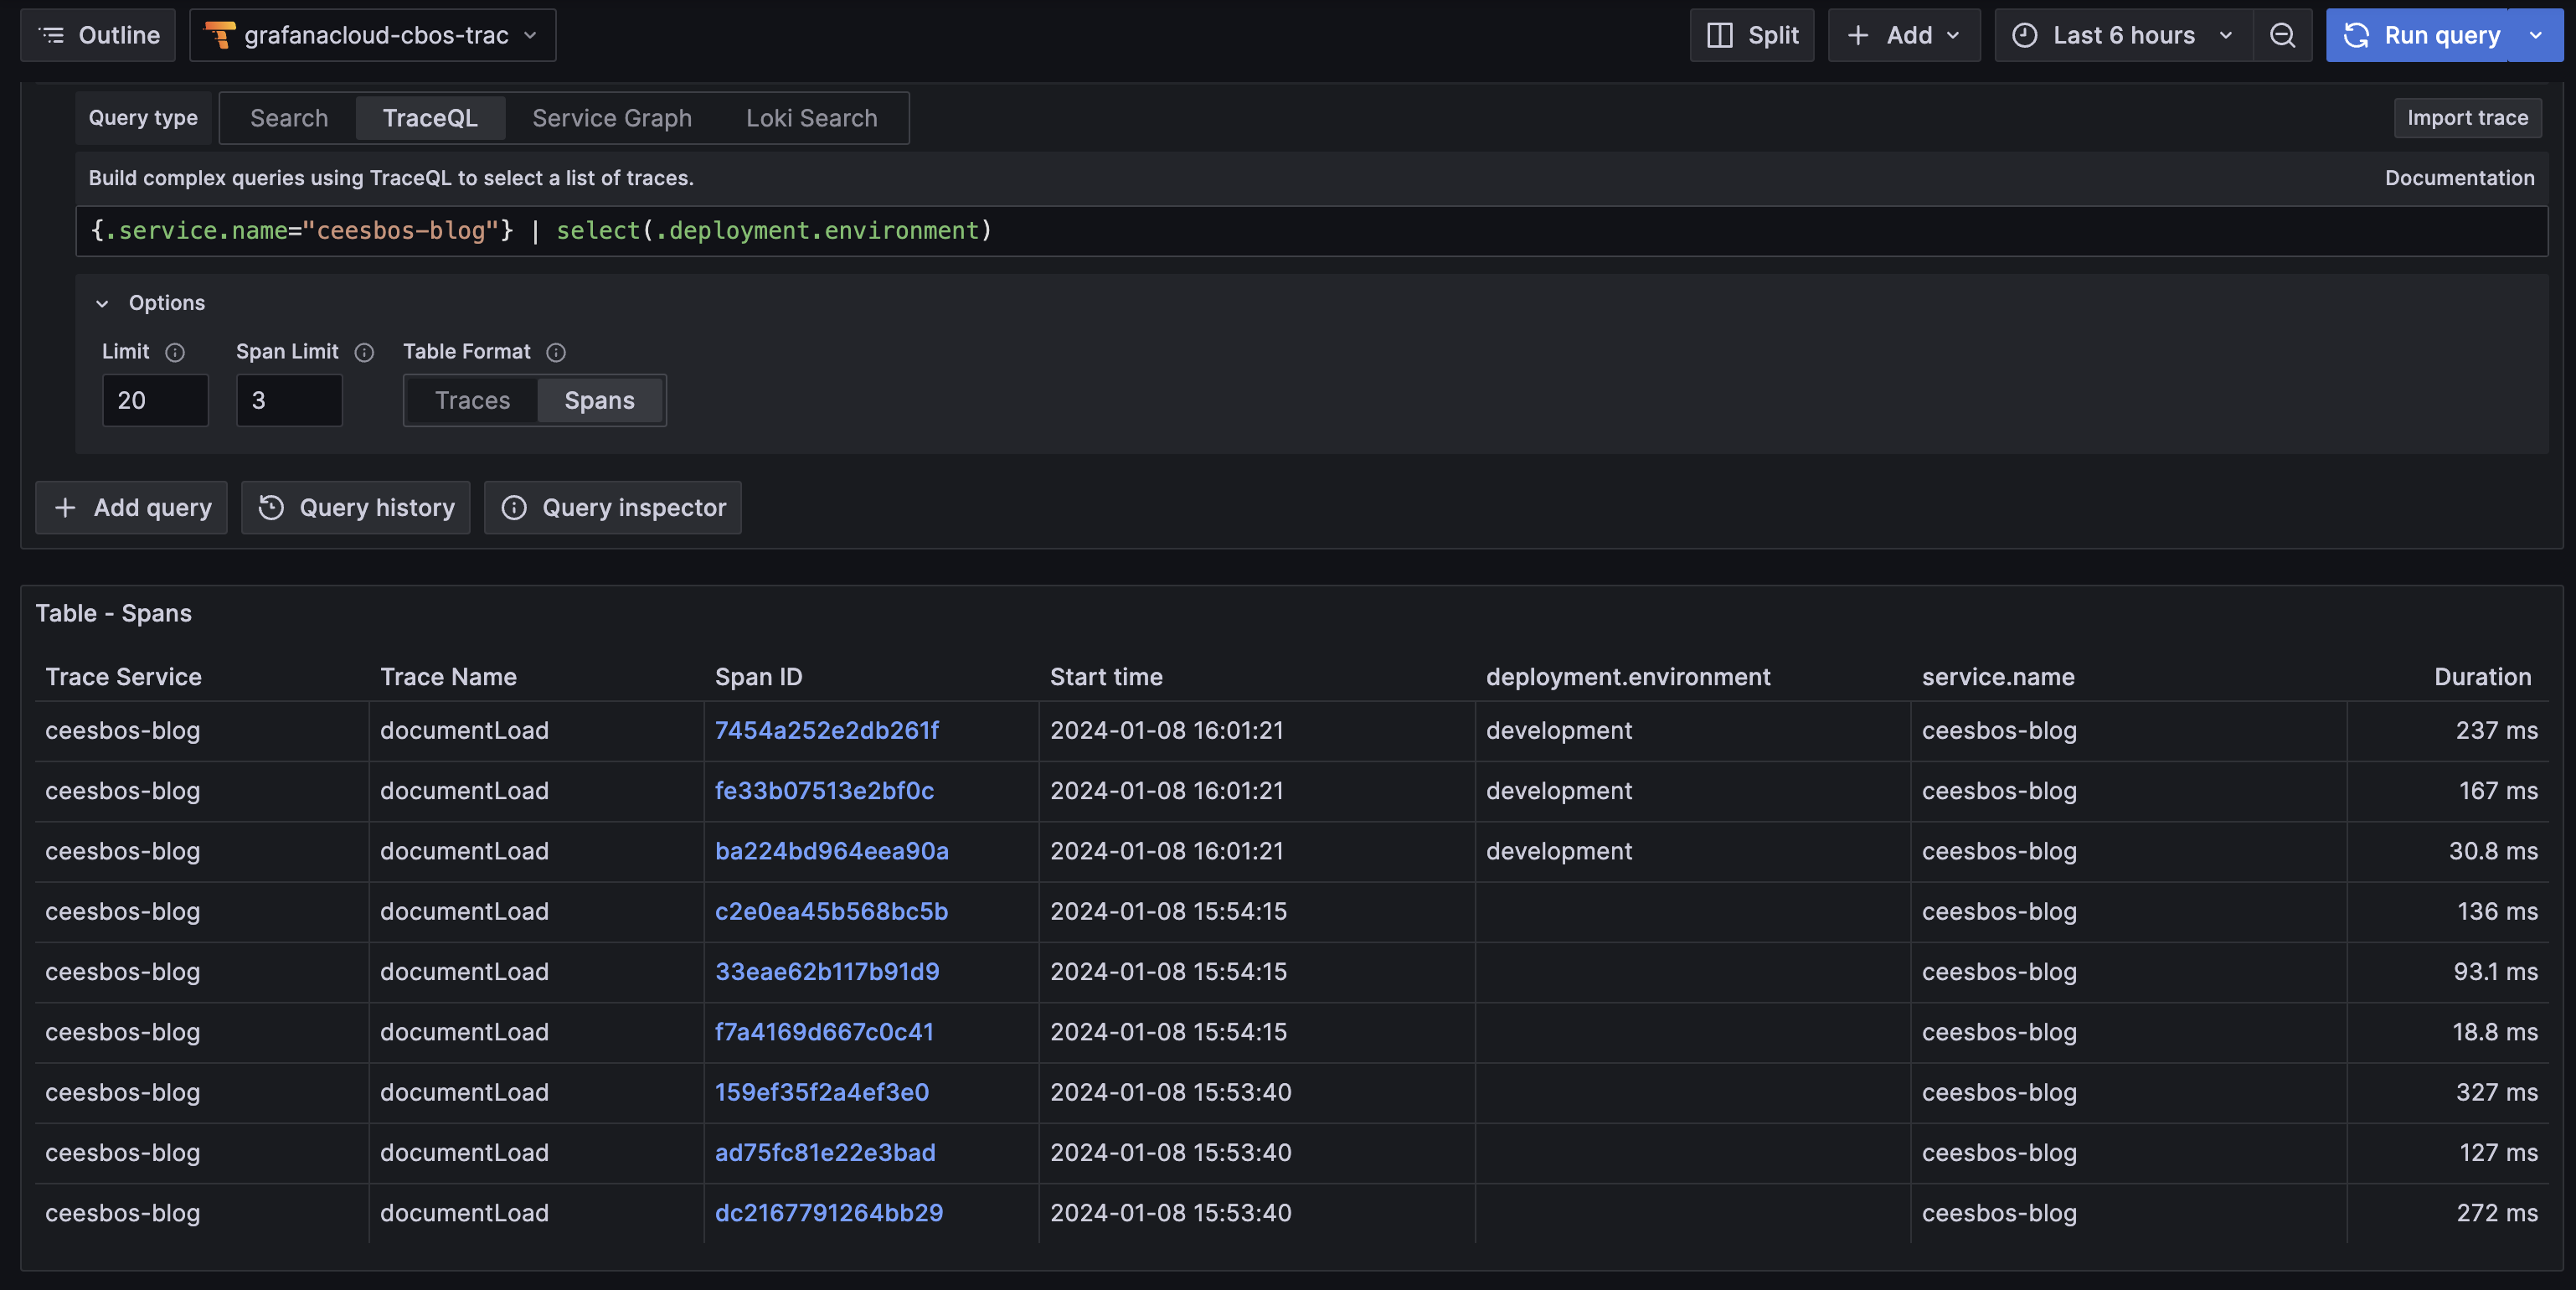Click the Query inspector info icon
Image resolution: width=2576 pixels, height=1290 pixels.
point(513,507)
